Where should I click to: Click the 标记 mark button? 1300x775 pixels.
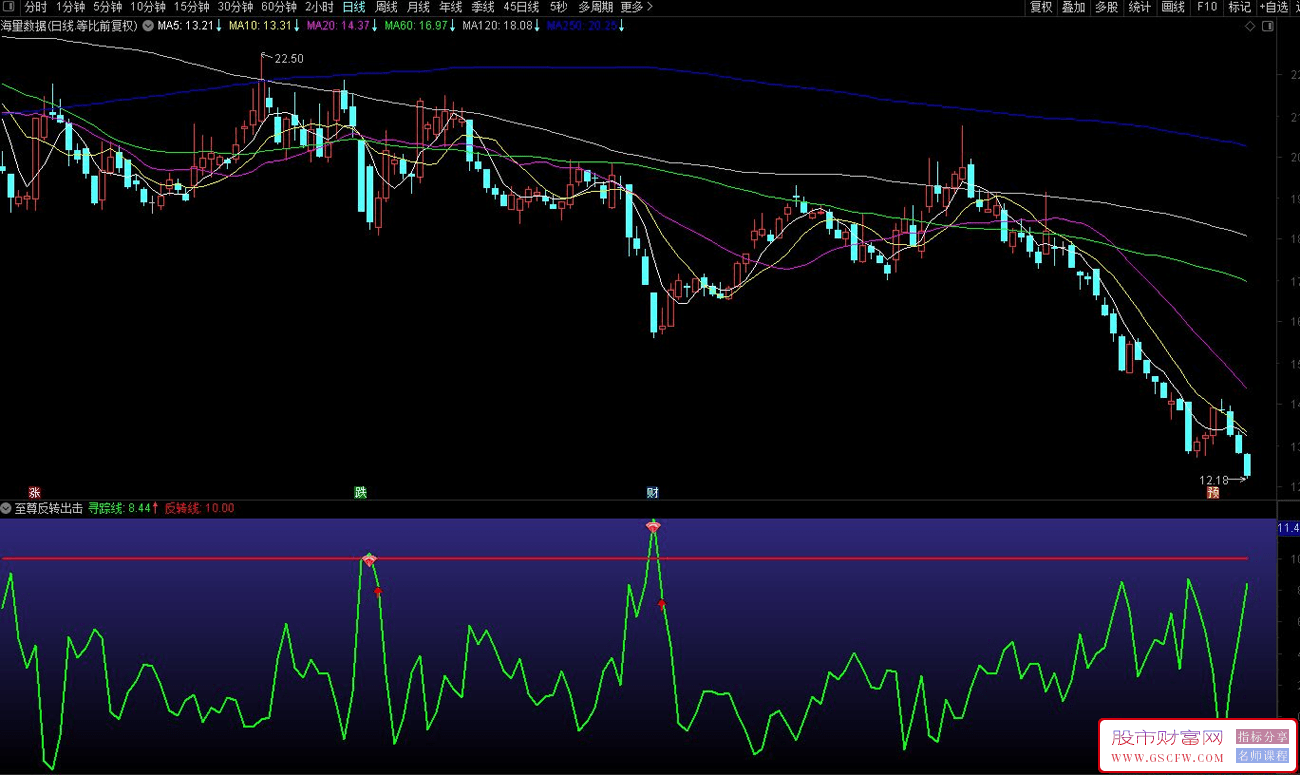point(1239,7)
